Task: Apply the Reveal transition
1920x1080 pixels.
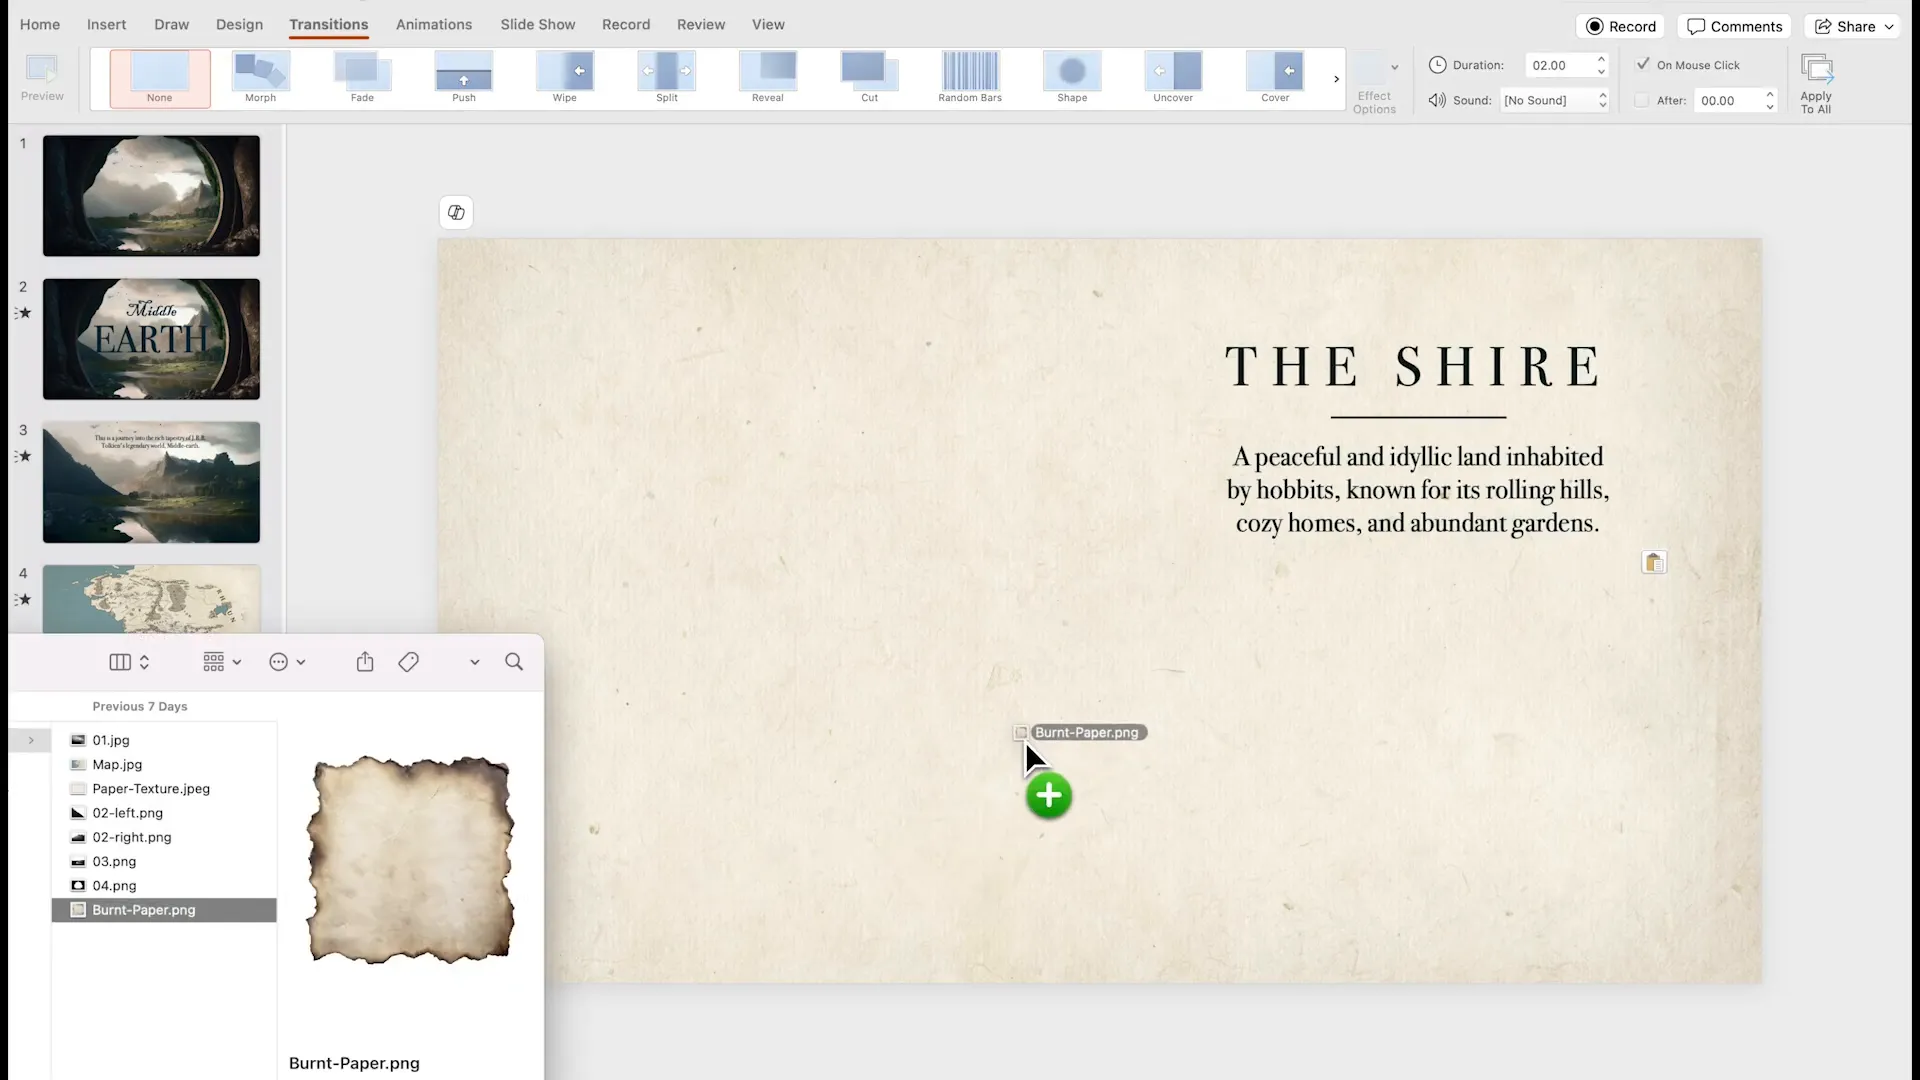Action: tap(768, 78)
